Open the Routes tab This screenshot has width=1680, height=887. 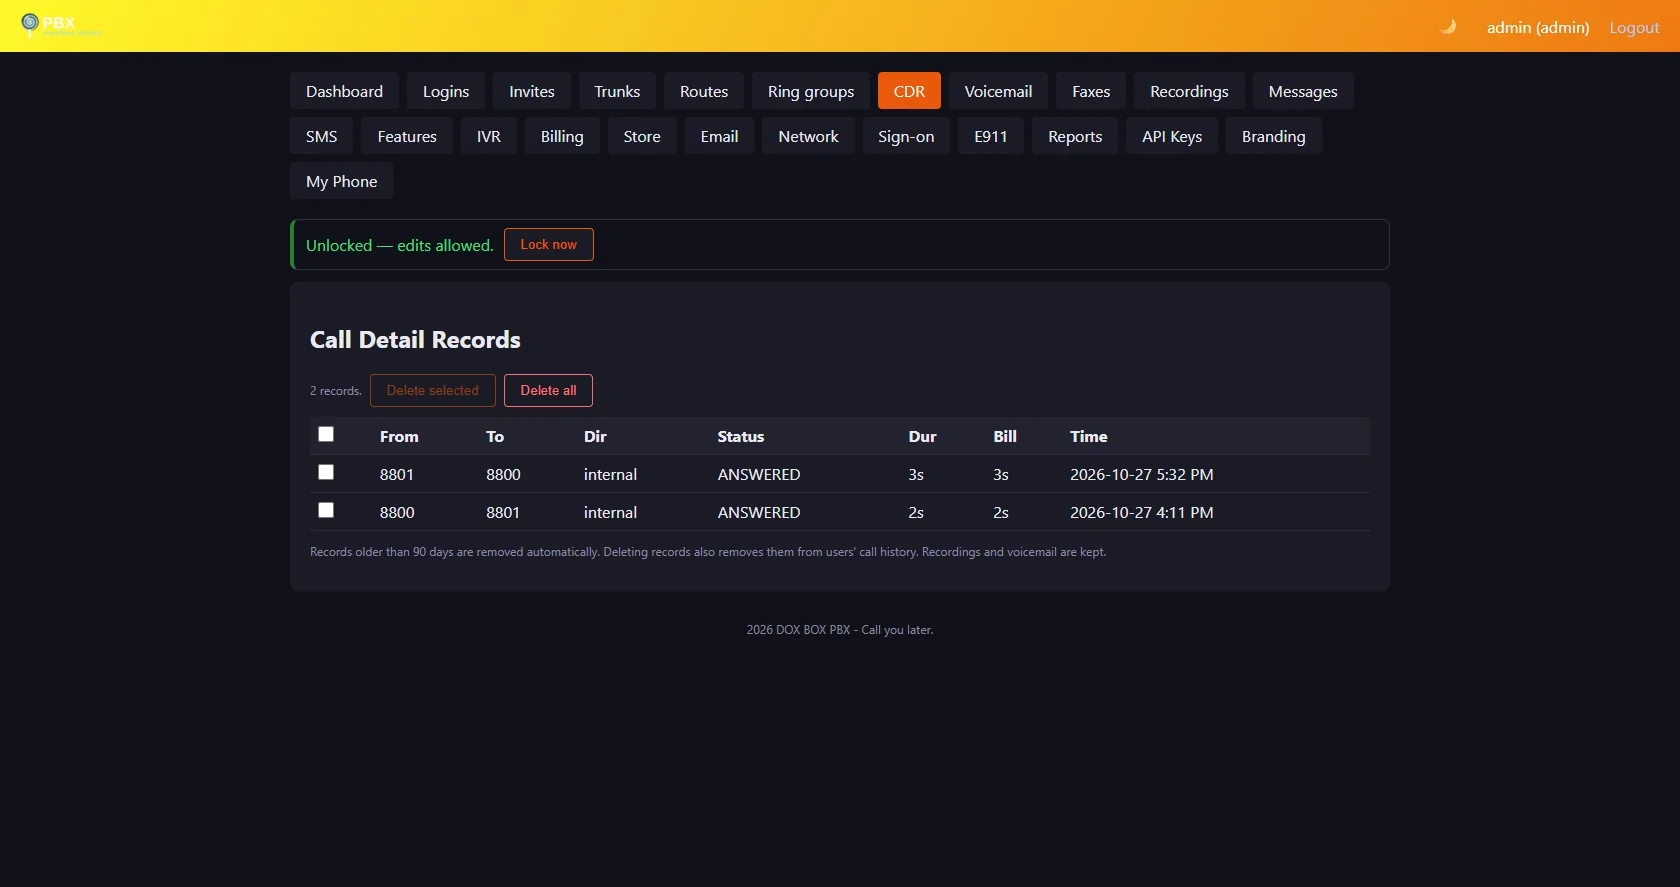coord(704,91)
